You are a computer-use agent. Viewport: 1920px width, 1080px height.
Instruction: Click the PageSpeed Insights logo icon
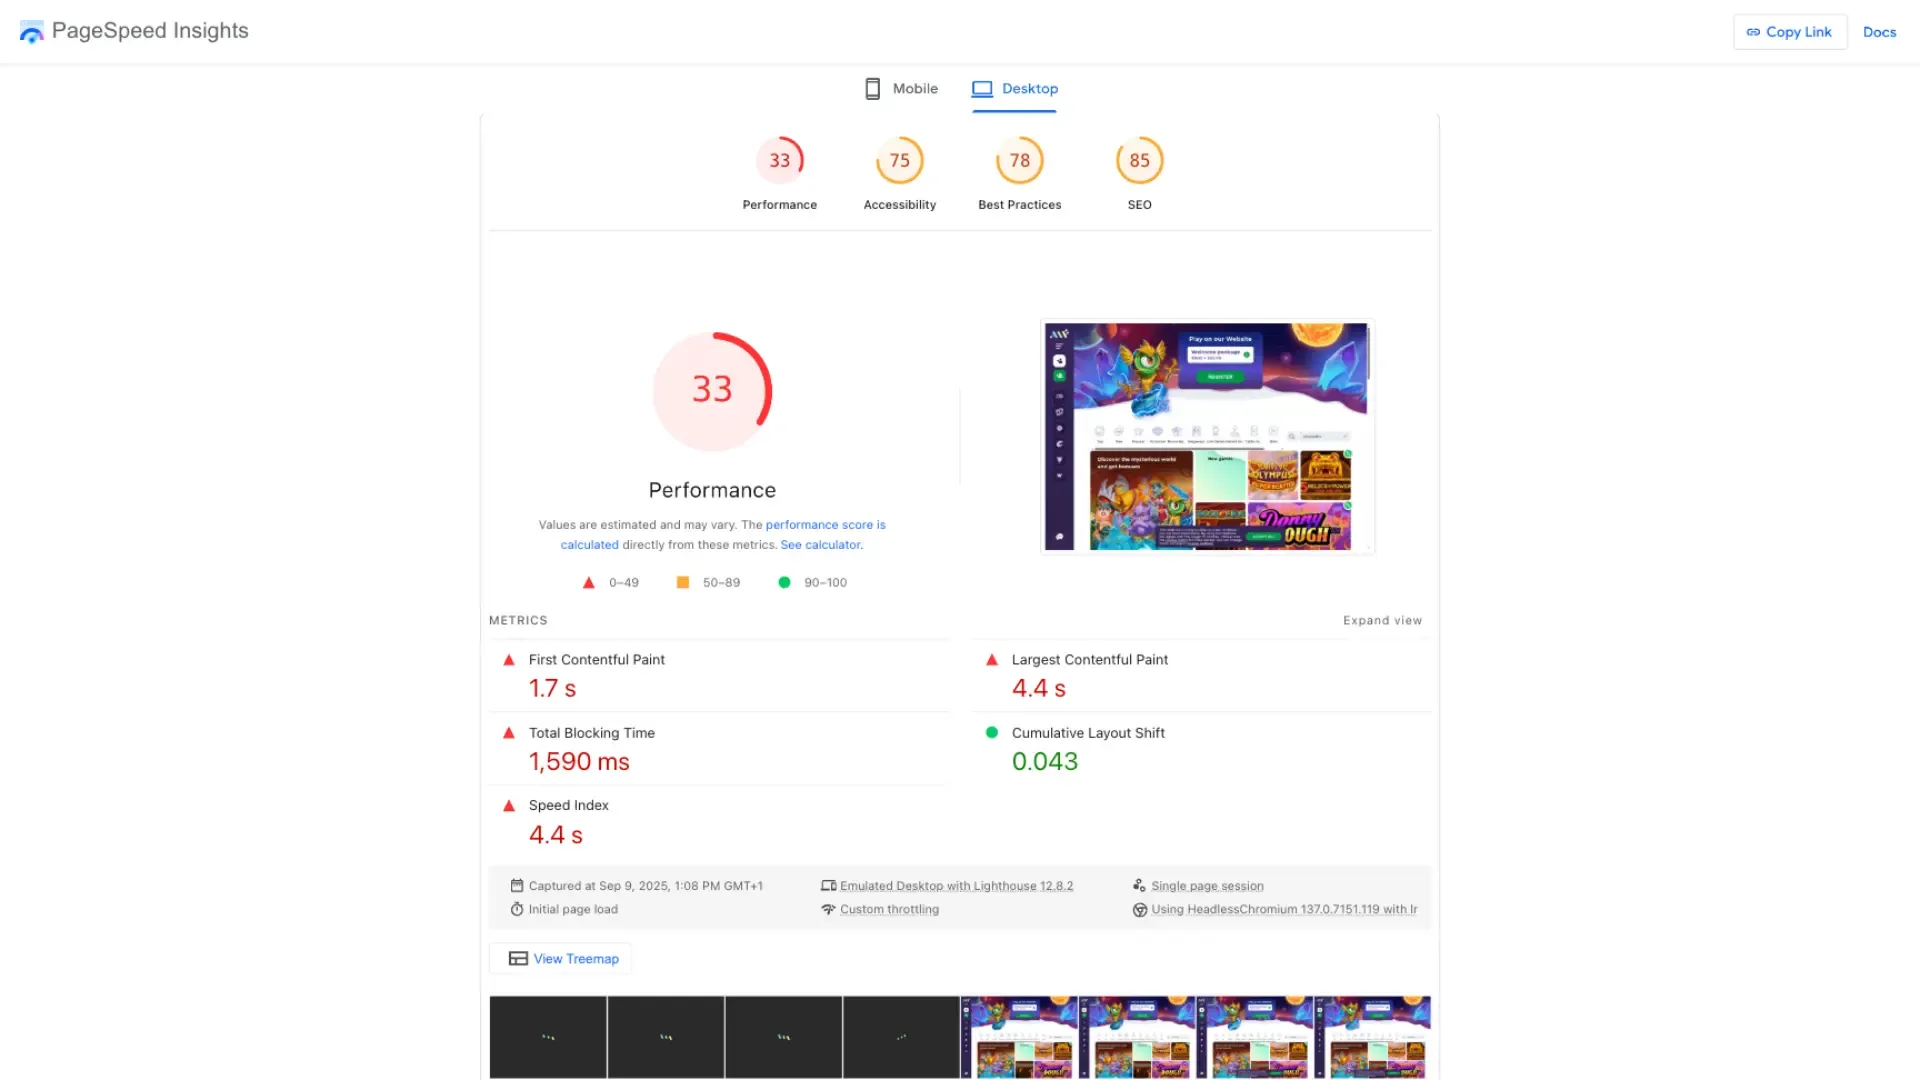click(32, 32)
